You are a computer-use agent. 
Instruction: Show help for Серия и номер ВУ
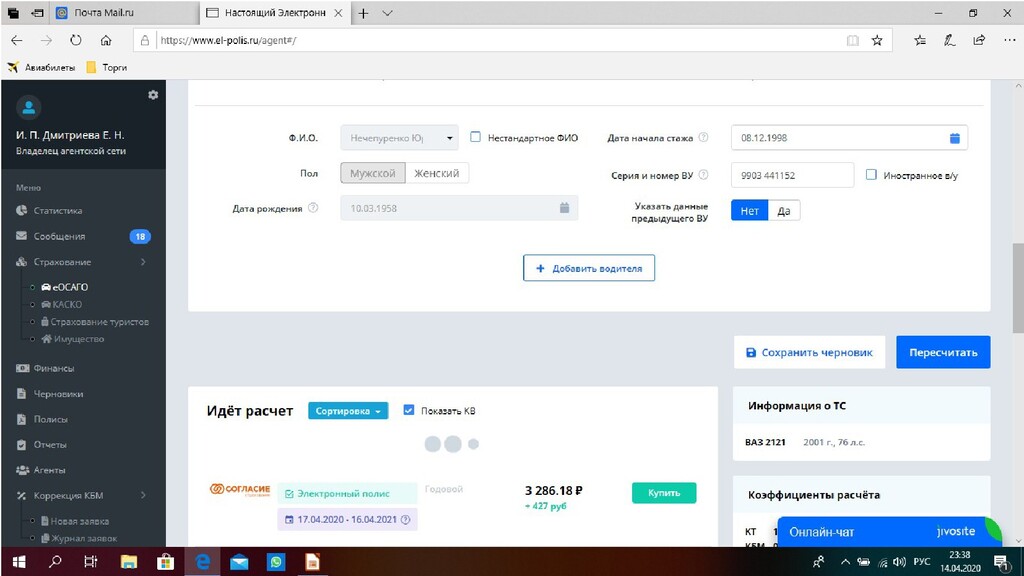click(x=703, y=174)
